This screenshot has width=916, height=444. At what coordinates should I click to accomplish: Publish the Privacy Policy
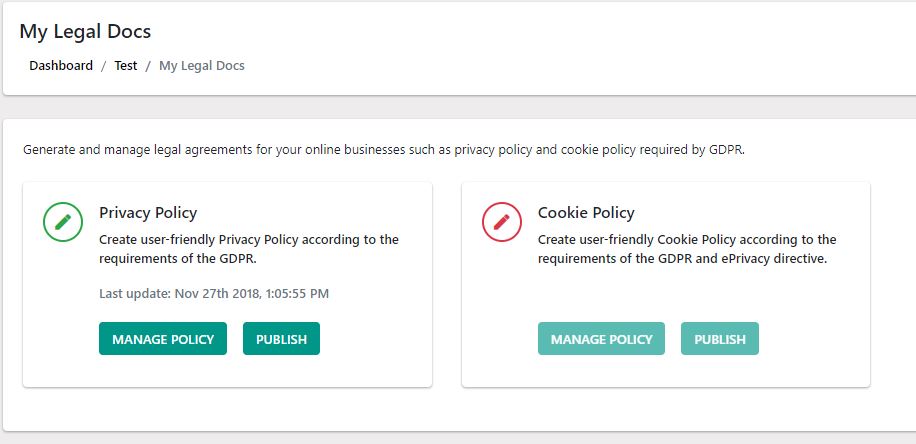[x=281, y=339]
